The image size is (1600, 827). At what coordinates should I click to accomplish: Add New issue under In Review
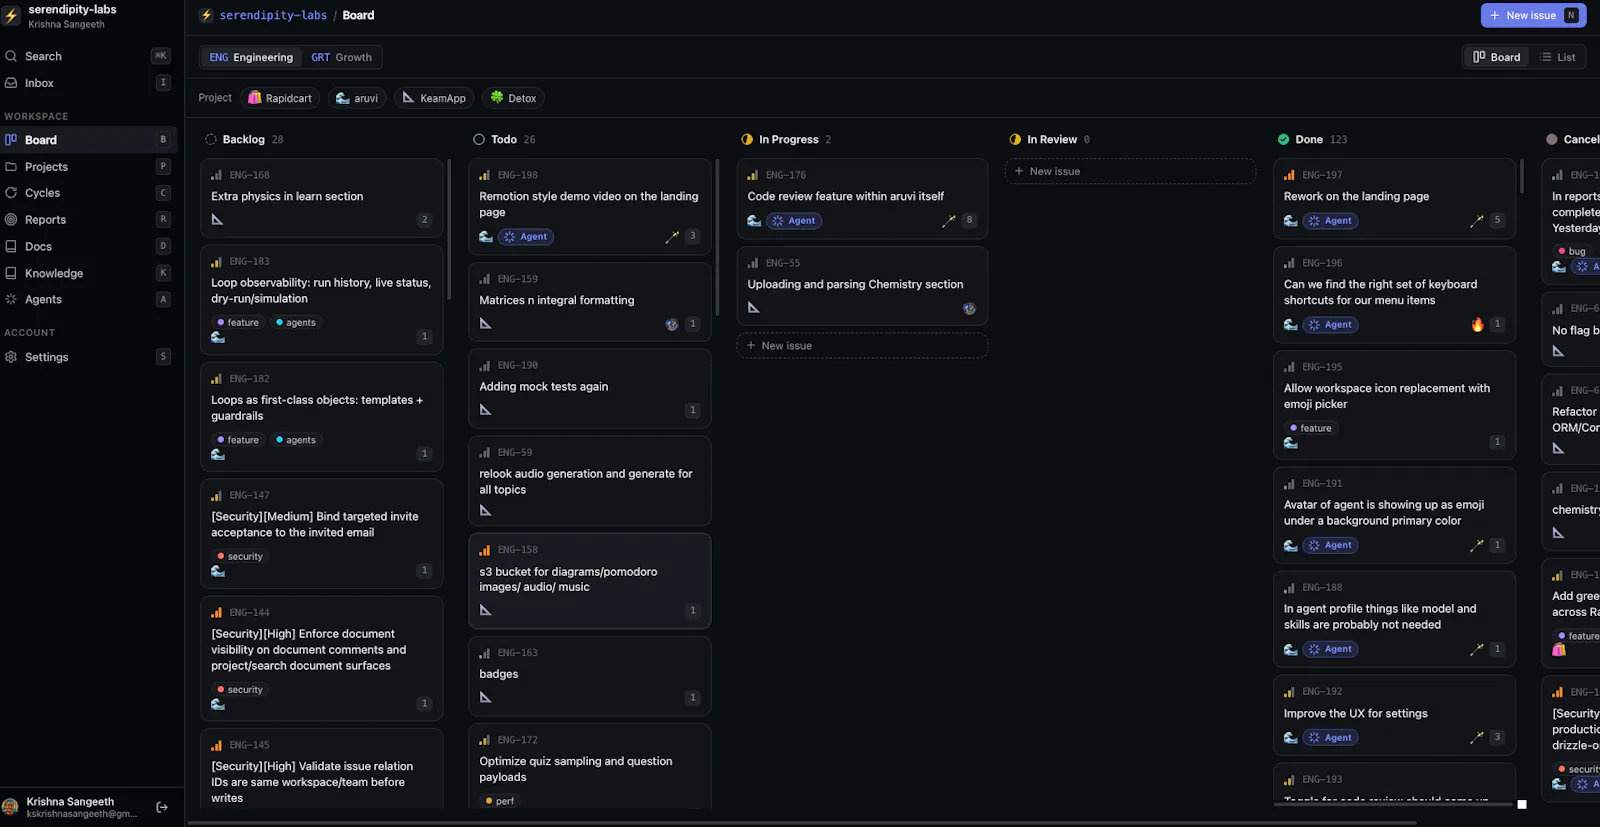[1130, 171]
